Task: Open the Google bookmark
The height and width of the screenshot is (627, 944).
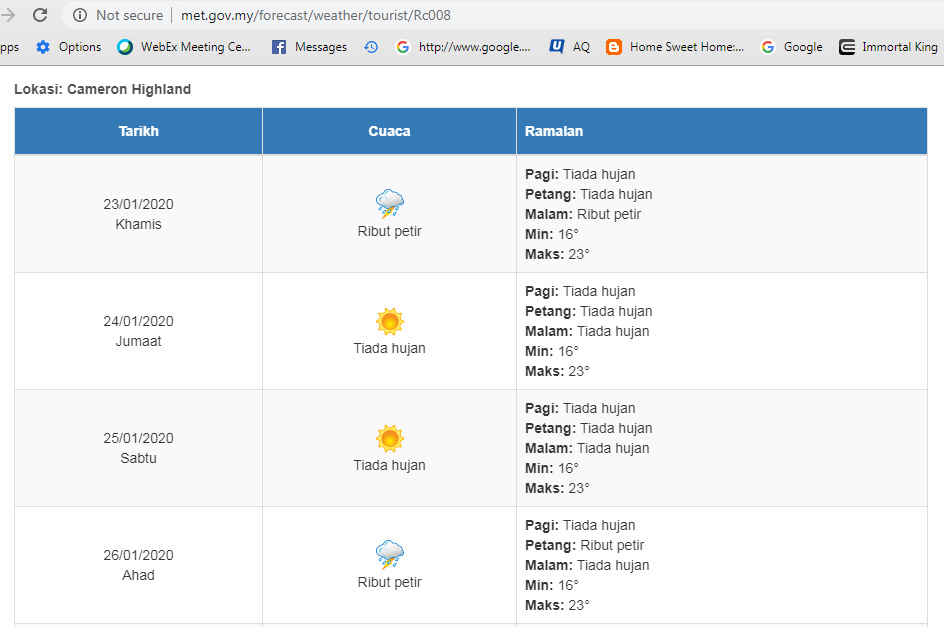Action: pos(792,47)
